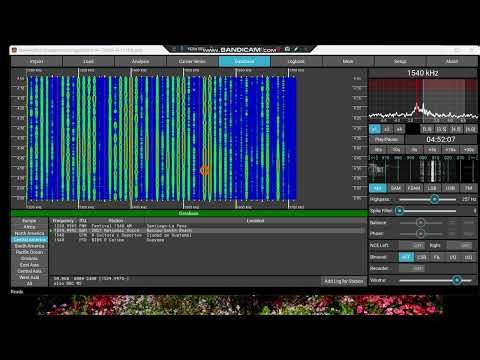Select the Guayama station row

[x=207, y=240]
